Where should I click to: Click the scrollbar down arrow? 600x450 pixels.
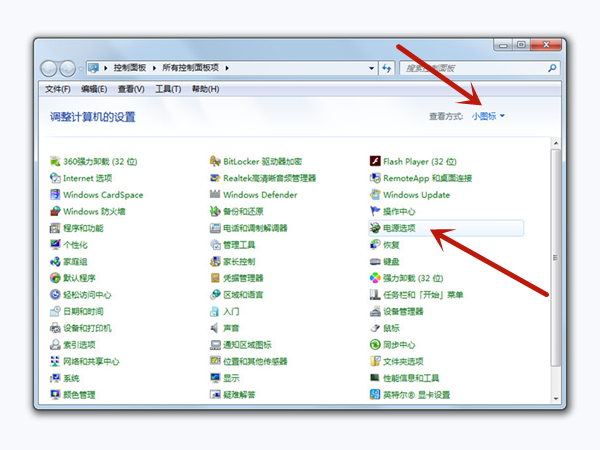click(556, 398)
